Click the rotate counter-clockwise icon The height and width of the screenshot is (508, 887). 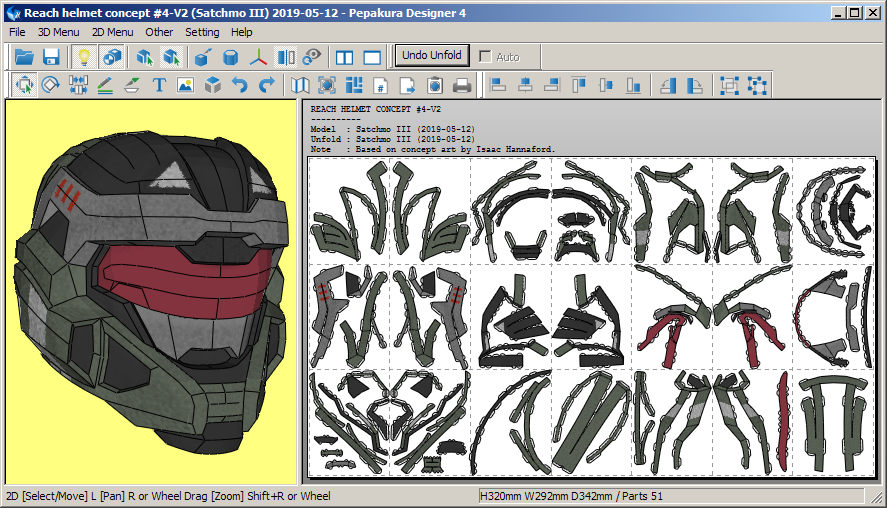[x=668, y=85]
